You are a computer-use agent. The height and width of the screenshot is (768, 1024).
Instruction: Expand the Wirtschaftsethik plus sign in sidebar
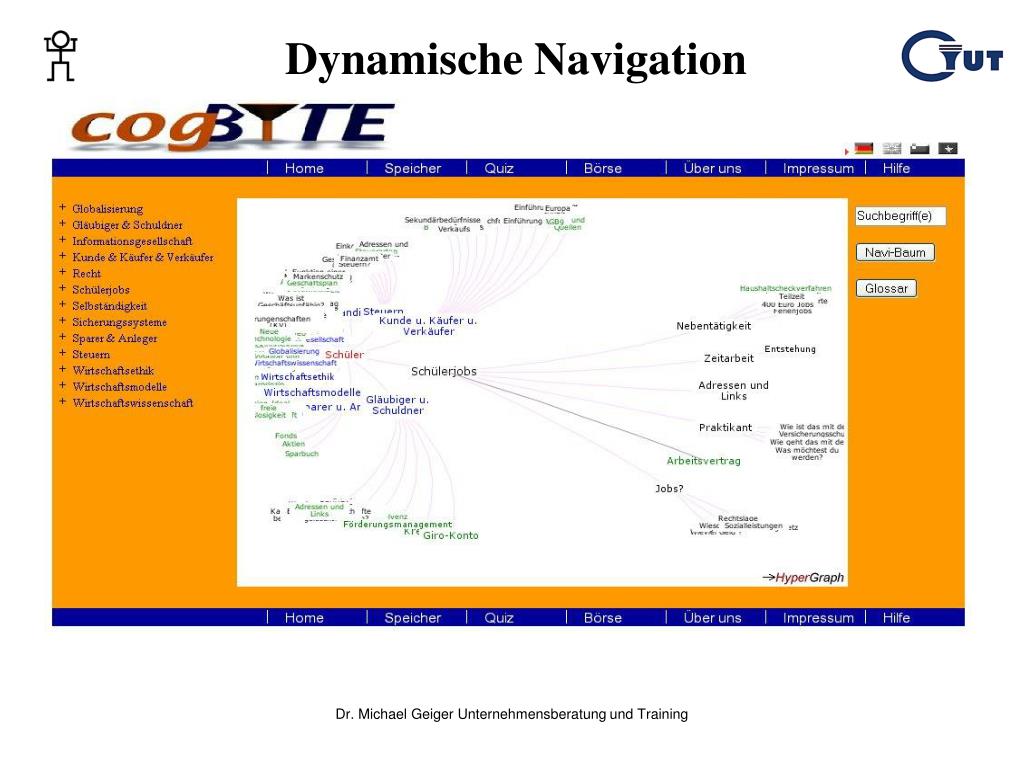[63, 370]
